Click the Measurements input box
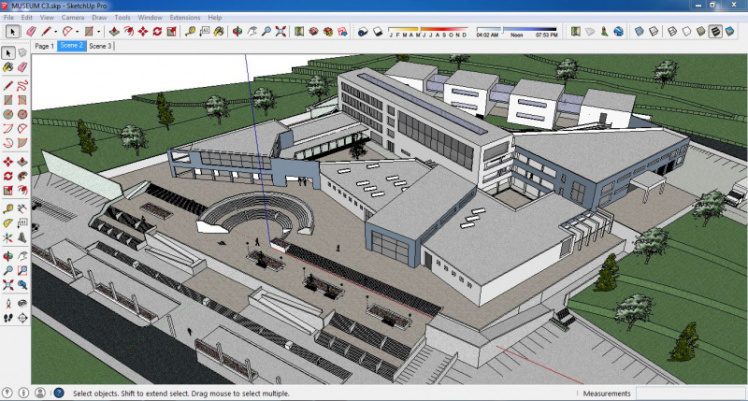The height and width of the screenshot is (401, 748). [x=690, y=393]
